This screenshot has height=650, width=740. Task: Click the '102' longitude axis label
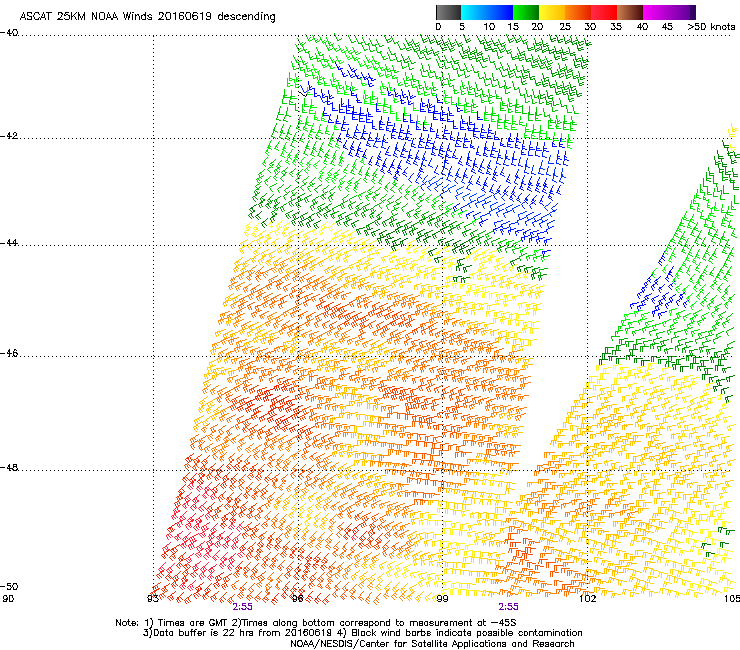[587, 599]
